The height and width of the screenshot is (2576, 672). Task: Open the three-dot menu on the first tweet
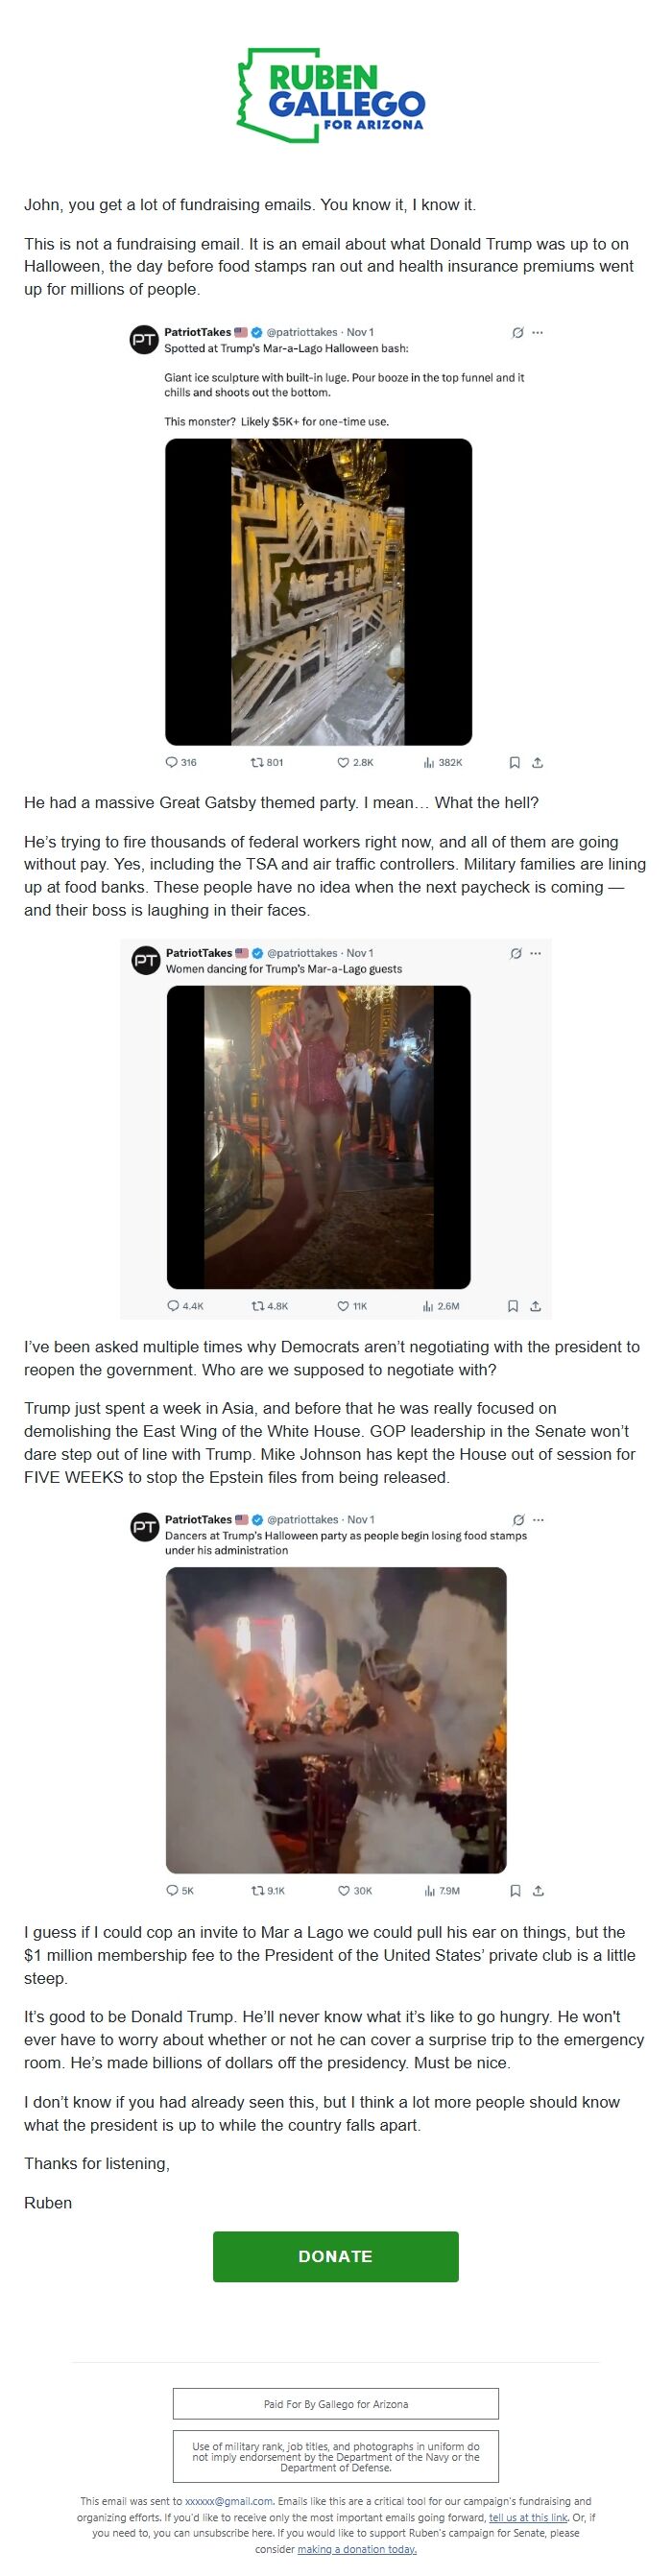(538, 333)
